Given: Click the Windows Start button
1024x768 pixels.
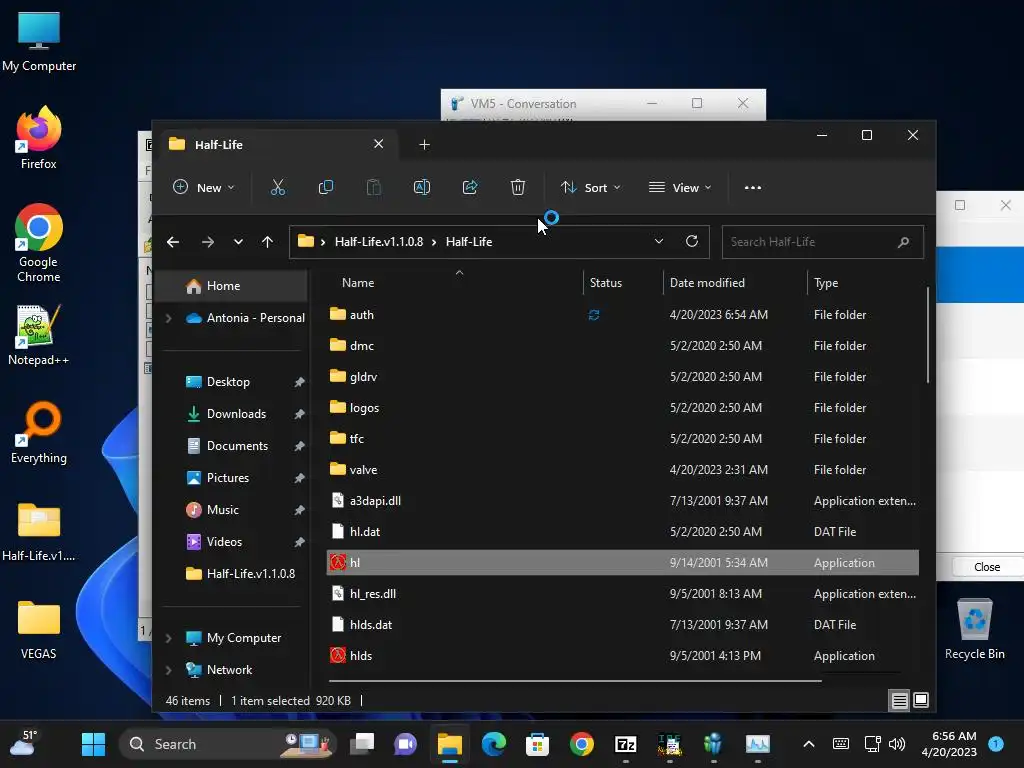Looking at the screenshot, I should 93,744.
